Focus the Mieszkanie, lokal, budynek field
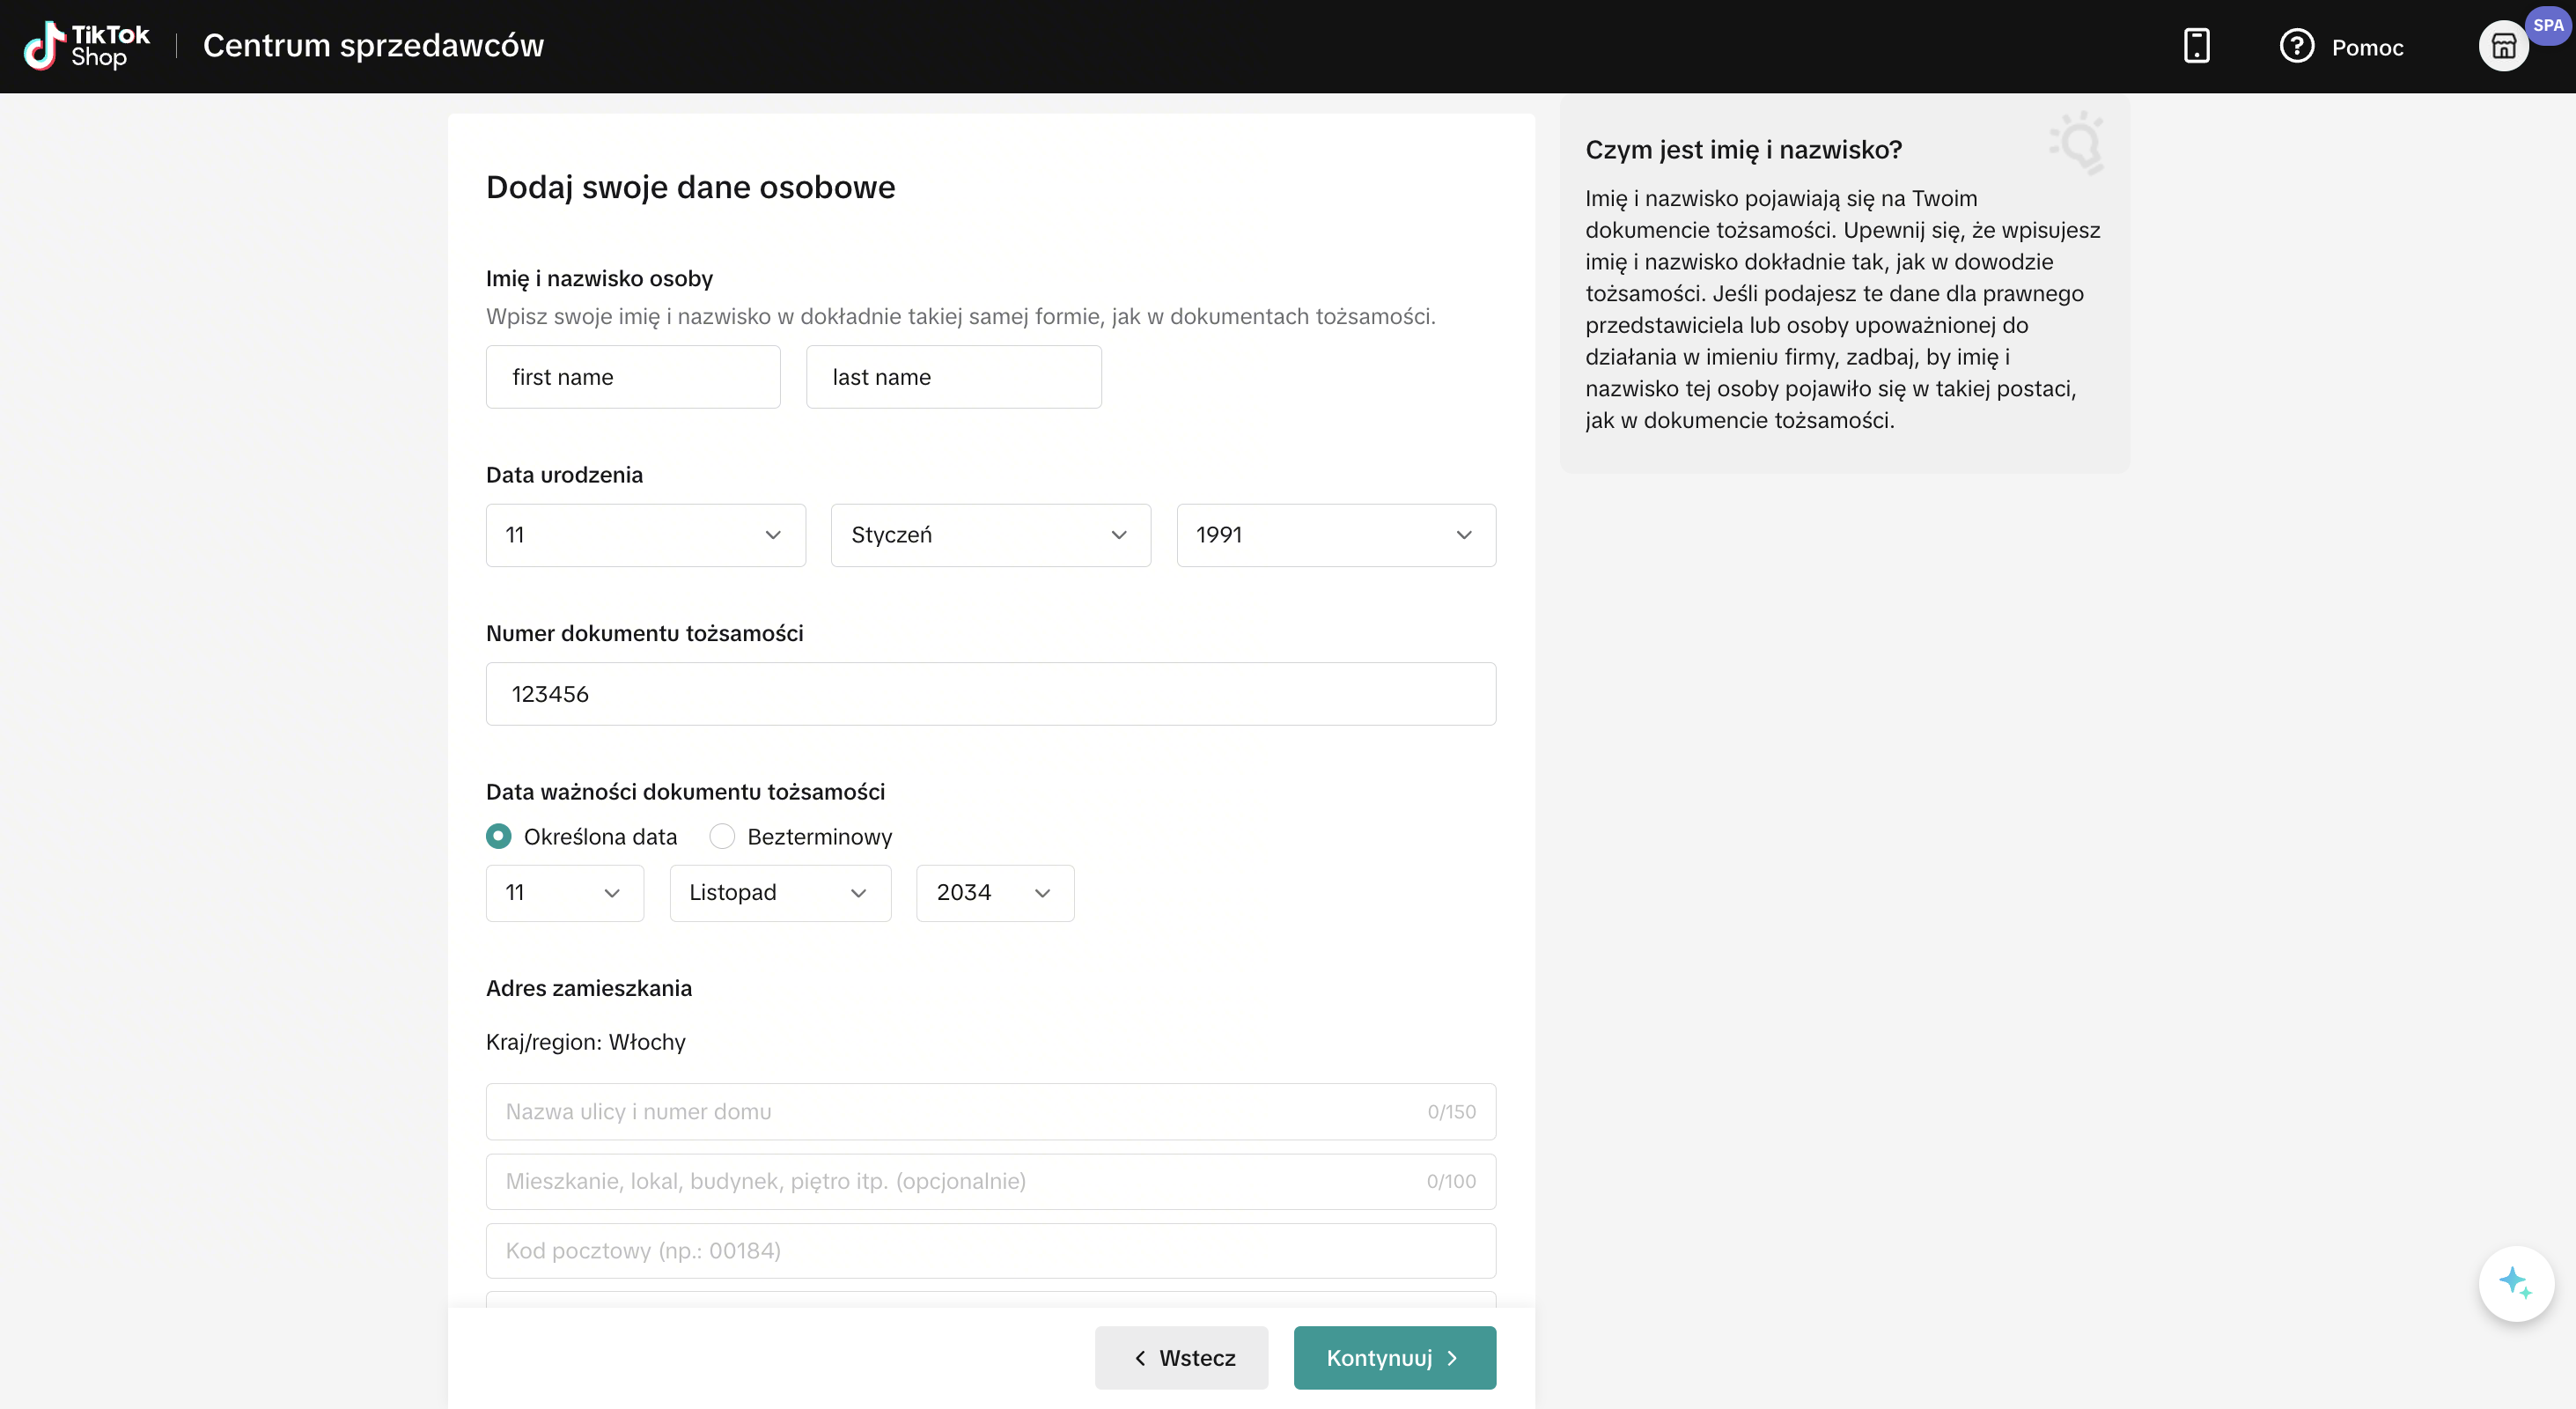2576x1409 pixels. click(990, 1182)
